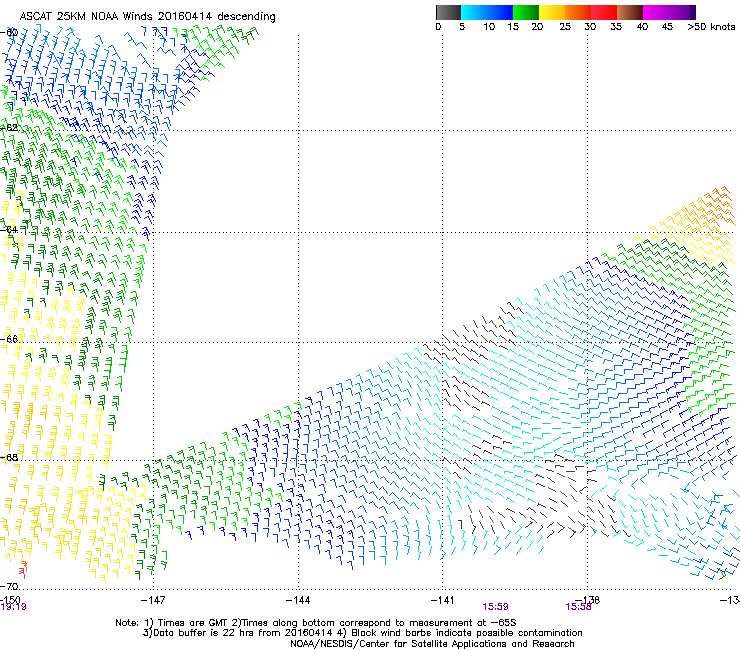Click the "-138" longitude label
This screenshot has height=650, width=740.
[587, 600]
